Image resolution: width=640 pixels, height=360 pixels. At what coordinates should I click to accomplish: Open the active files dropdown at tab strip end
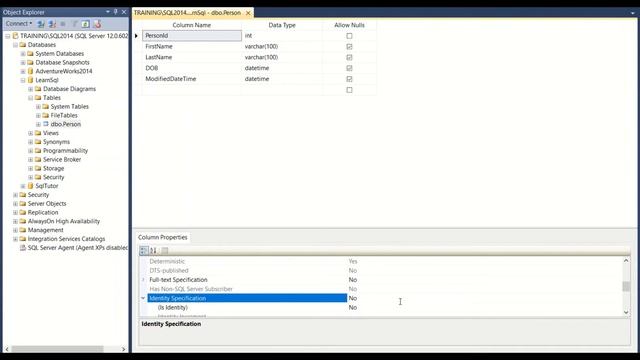[633, 13]
